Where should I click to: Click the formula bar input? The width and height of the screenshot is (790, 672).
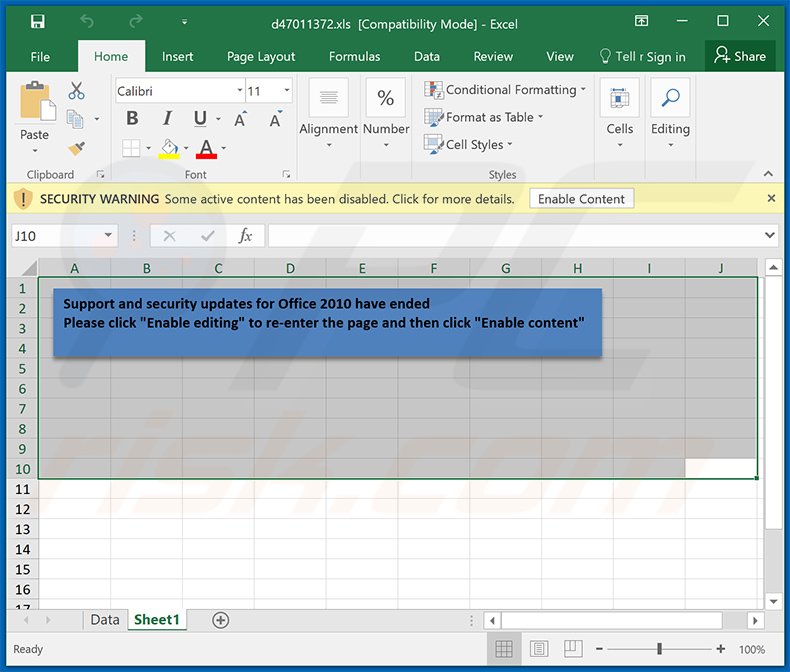point(515,235)
